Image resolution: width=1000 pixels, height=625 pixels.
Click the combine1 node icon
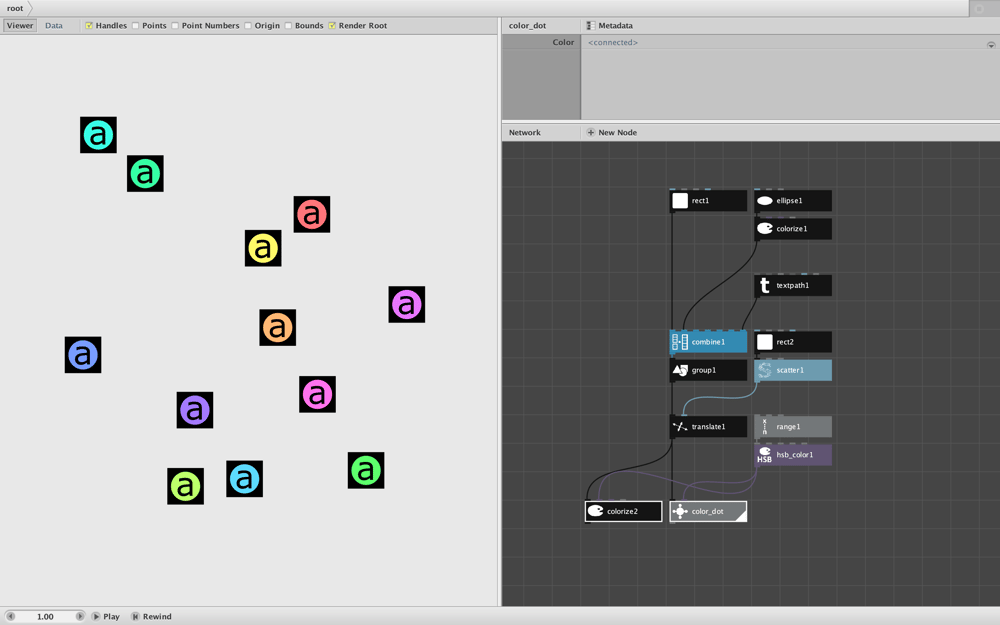680,342
